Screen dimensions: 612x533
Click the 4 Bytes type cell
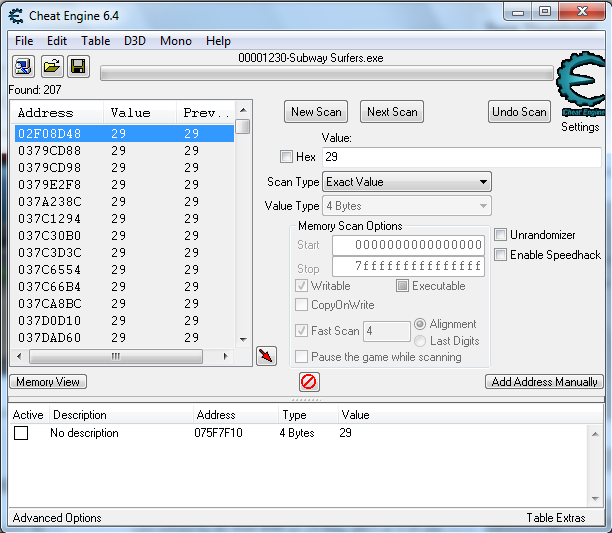click(297, 433)
